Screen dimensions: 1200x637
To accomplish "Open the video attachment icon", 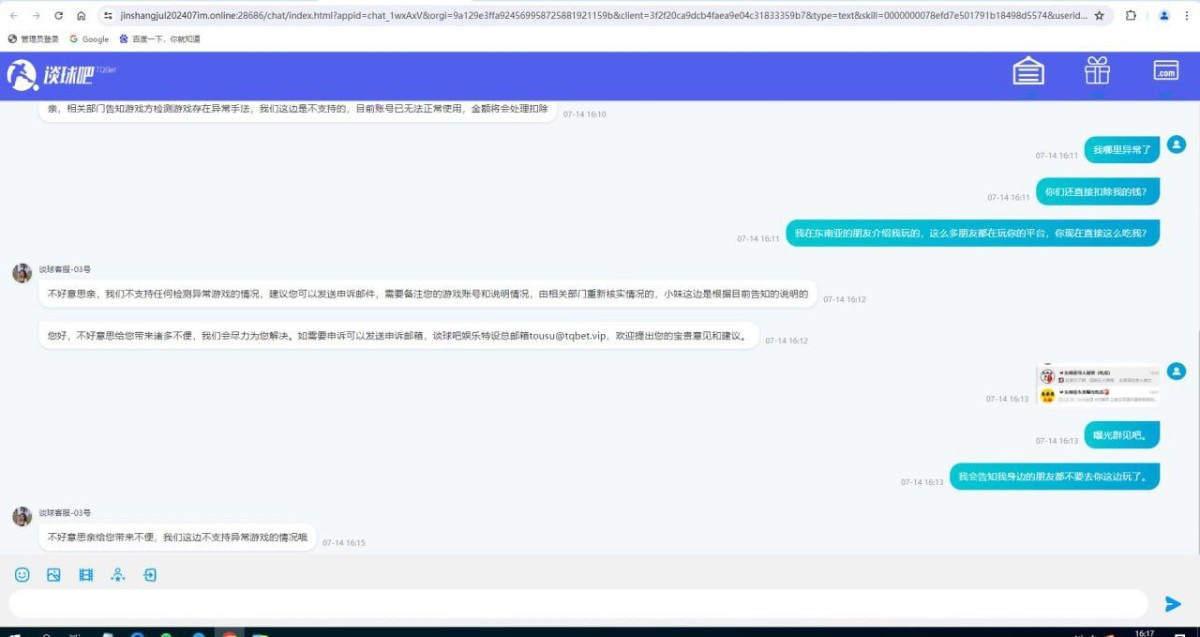I will point(85,574).
